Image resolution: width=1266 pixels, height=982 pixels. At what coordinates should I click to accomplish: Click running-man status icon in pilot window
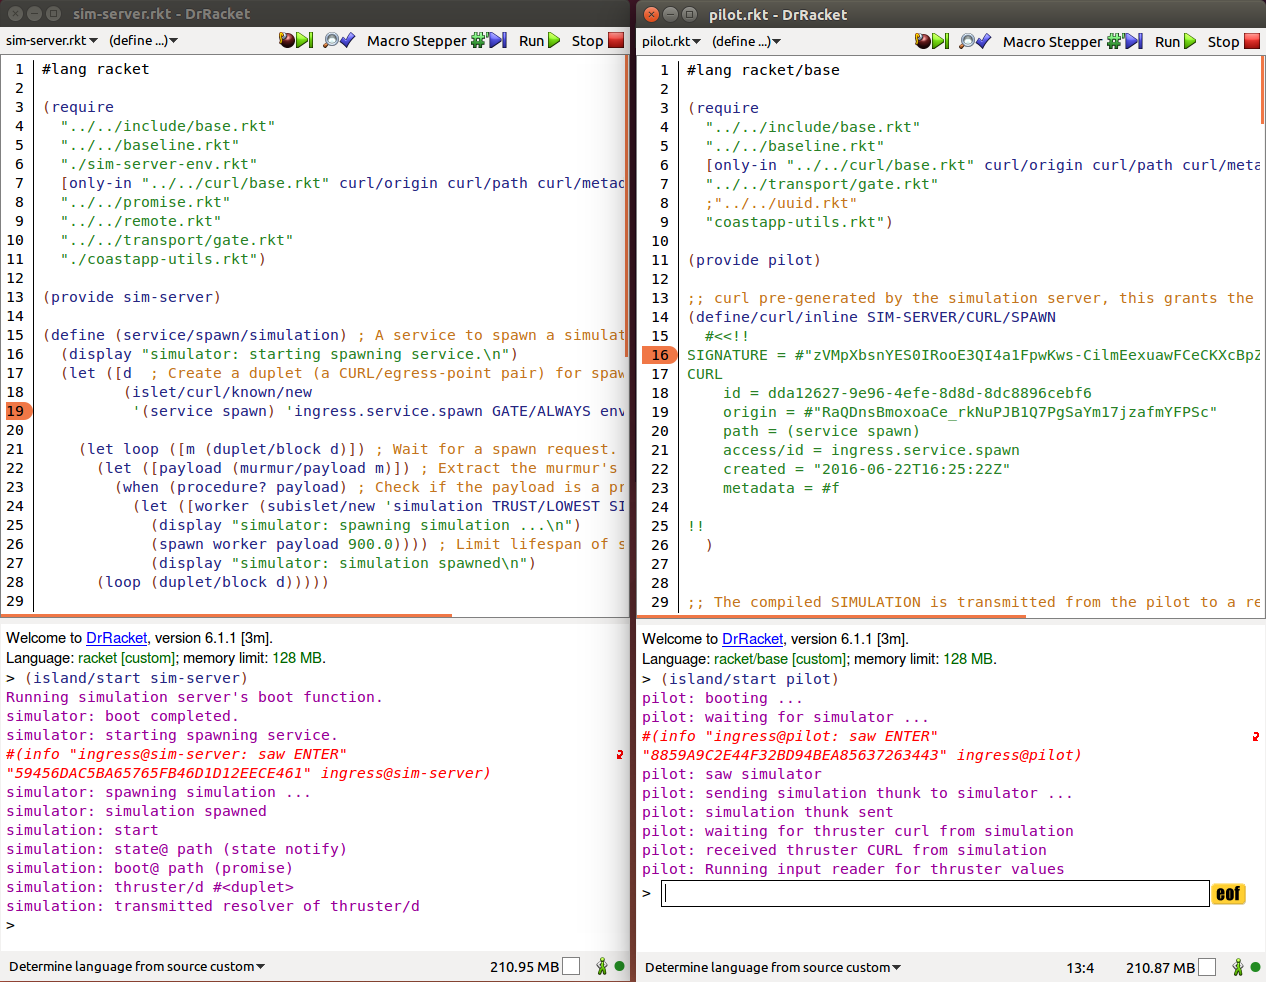[1238, 967]
